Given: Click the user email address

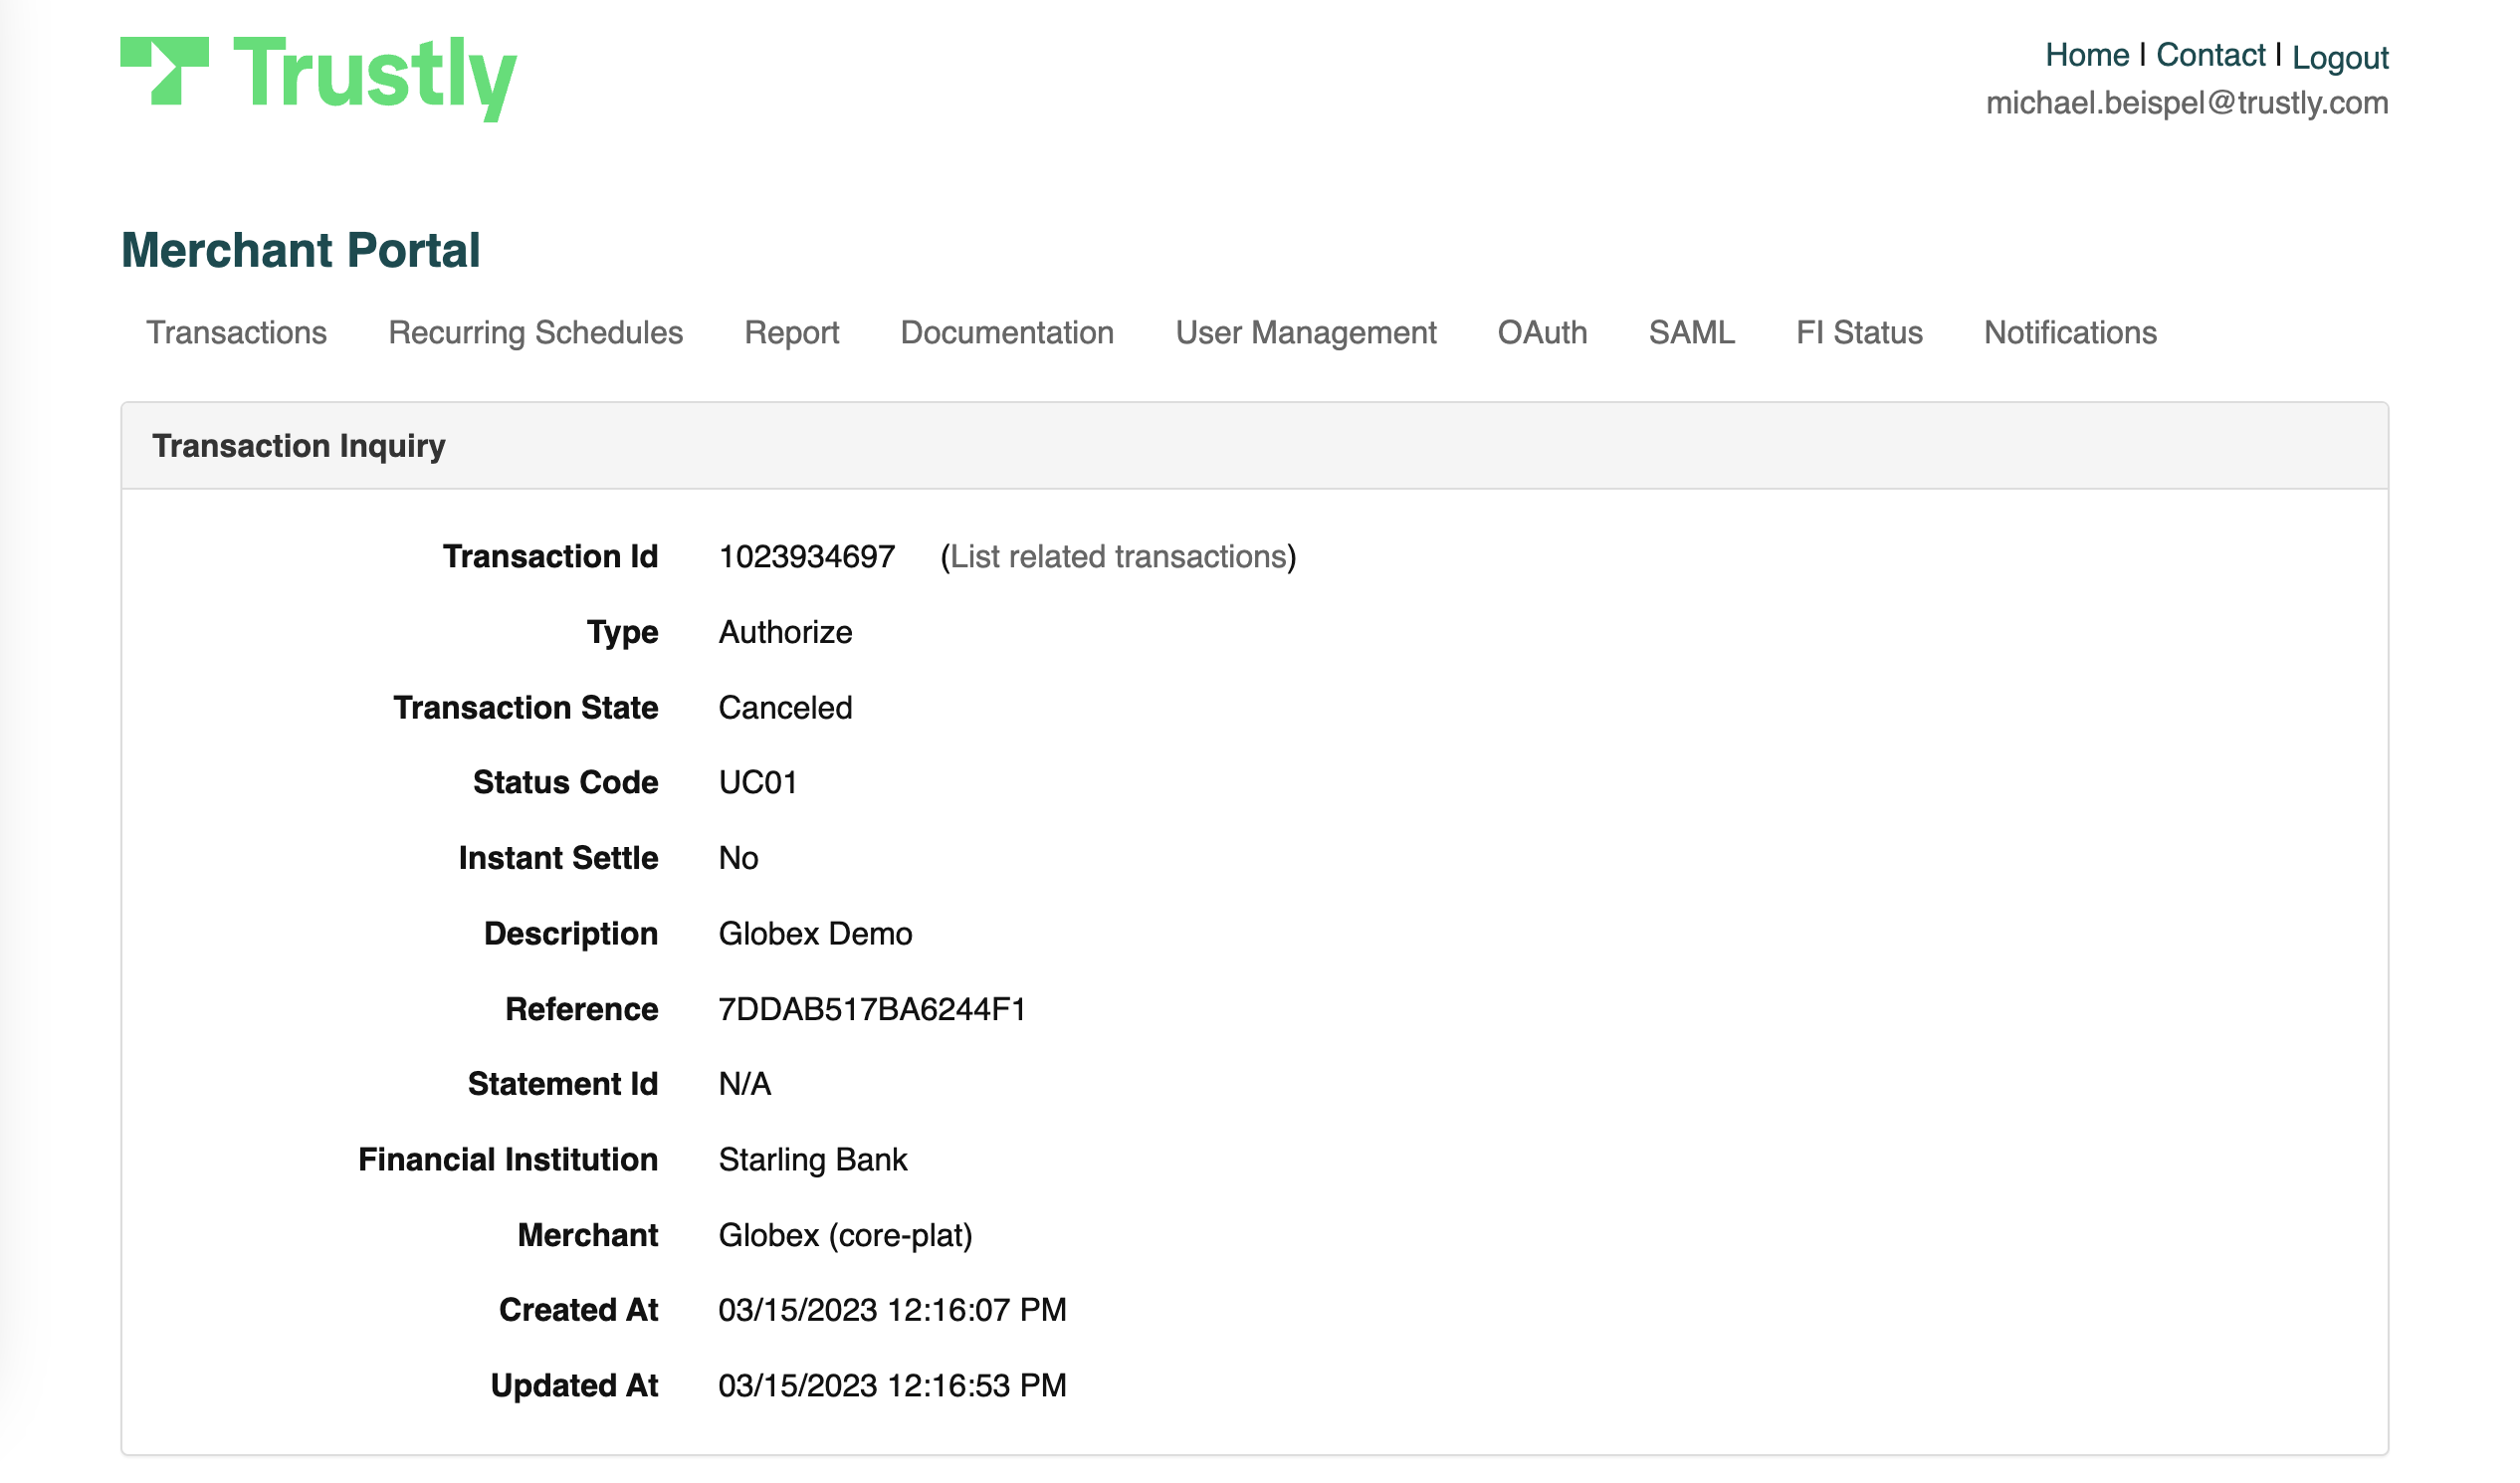Looking at the screenshot, I should click(2186, 103).
